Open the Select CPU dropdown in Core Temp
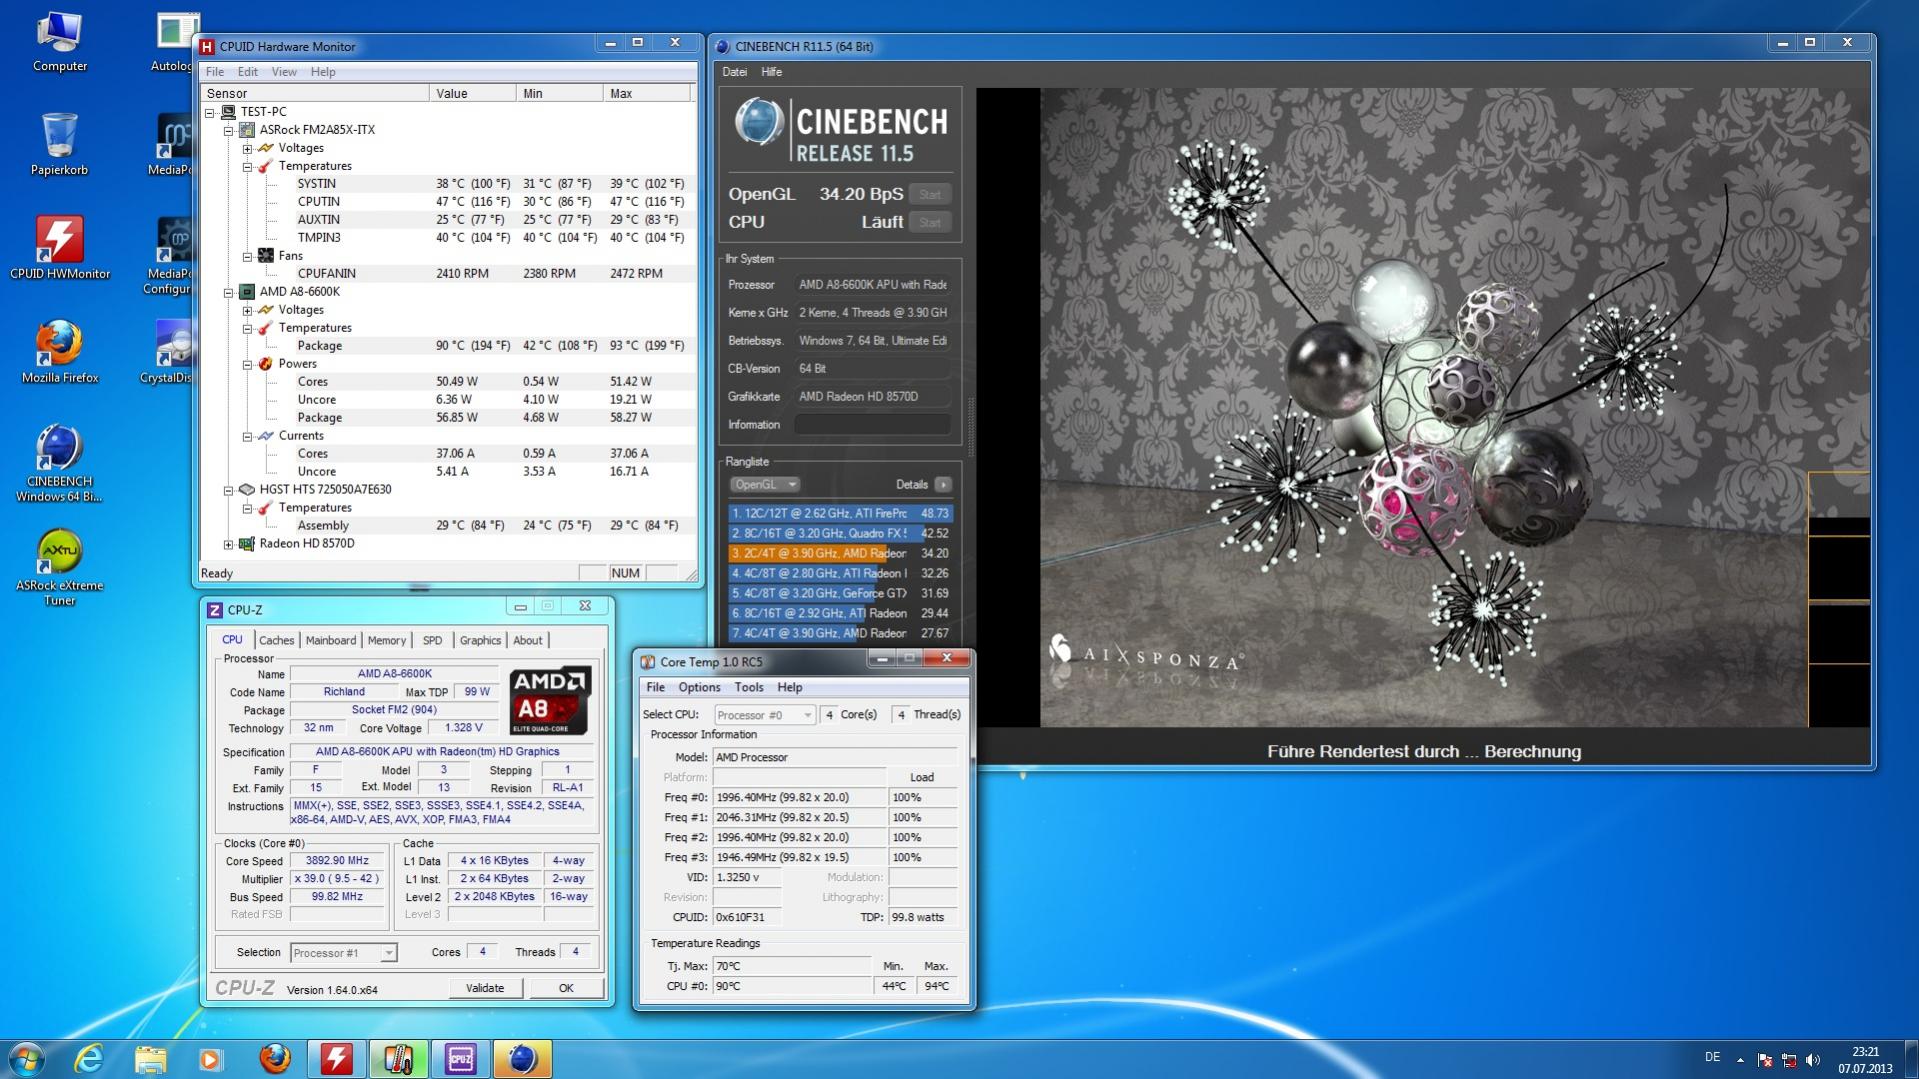Image resolution: width=1919 pixels, height=1079 pixels. coord(765,715)
